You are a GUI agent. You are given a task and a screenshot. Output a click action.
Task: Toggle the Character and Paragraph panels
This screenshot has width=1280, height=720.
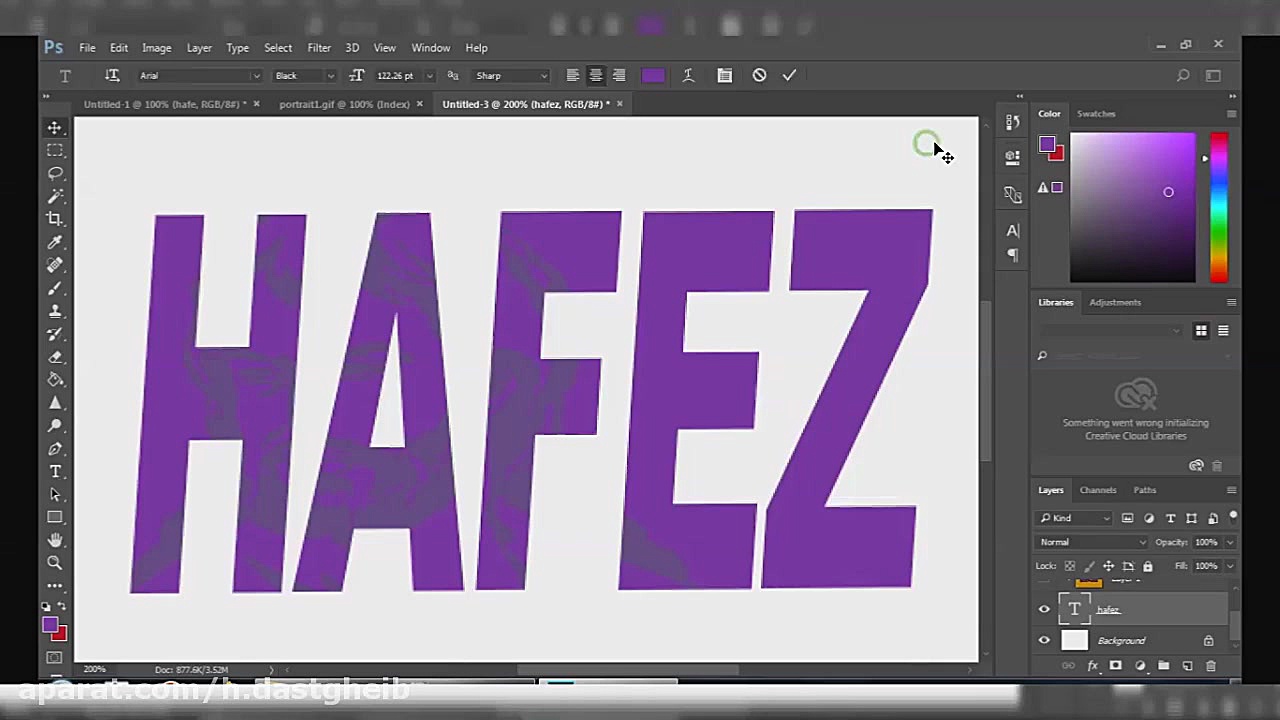[x=725, y=75]
